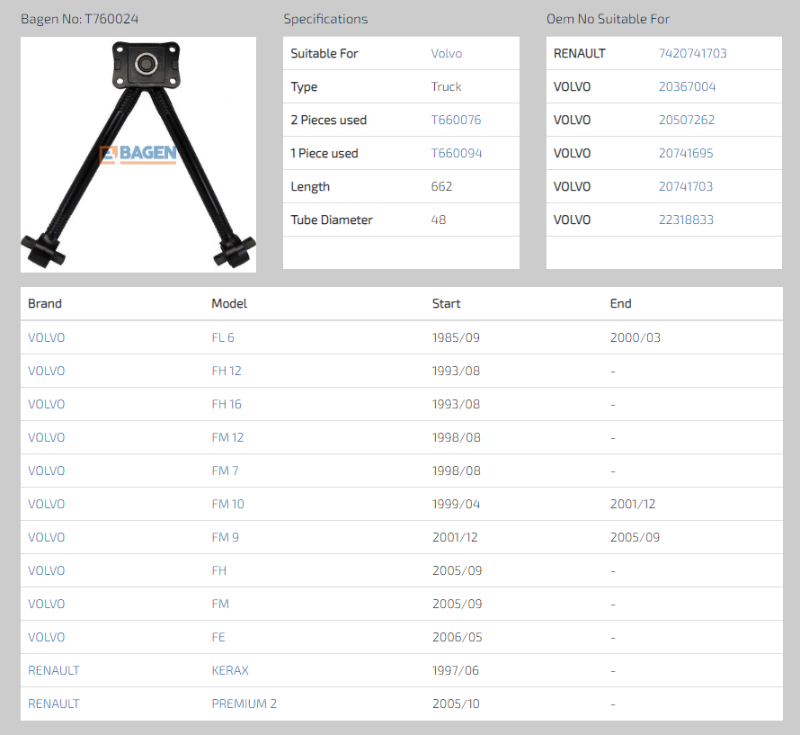Click end date 2001/12 in FM 10 row
The width and height of the screenshot is (800, 735).
click(633, 504)
